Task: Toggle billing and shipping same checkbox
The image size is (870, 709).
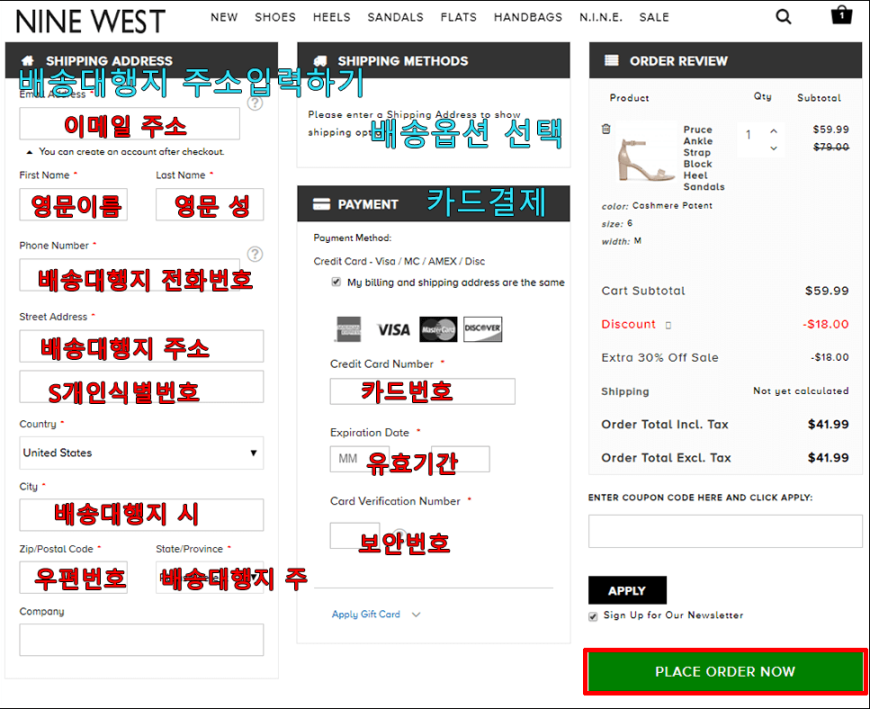Action: [x=336, y=282]
